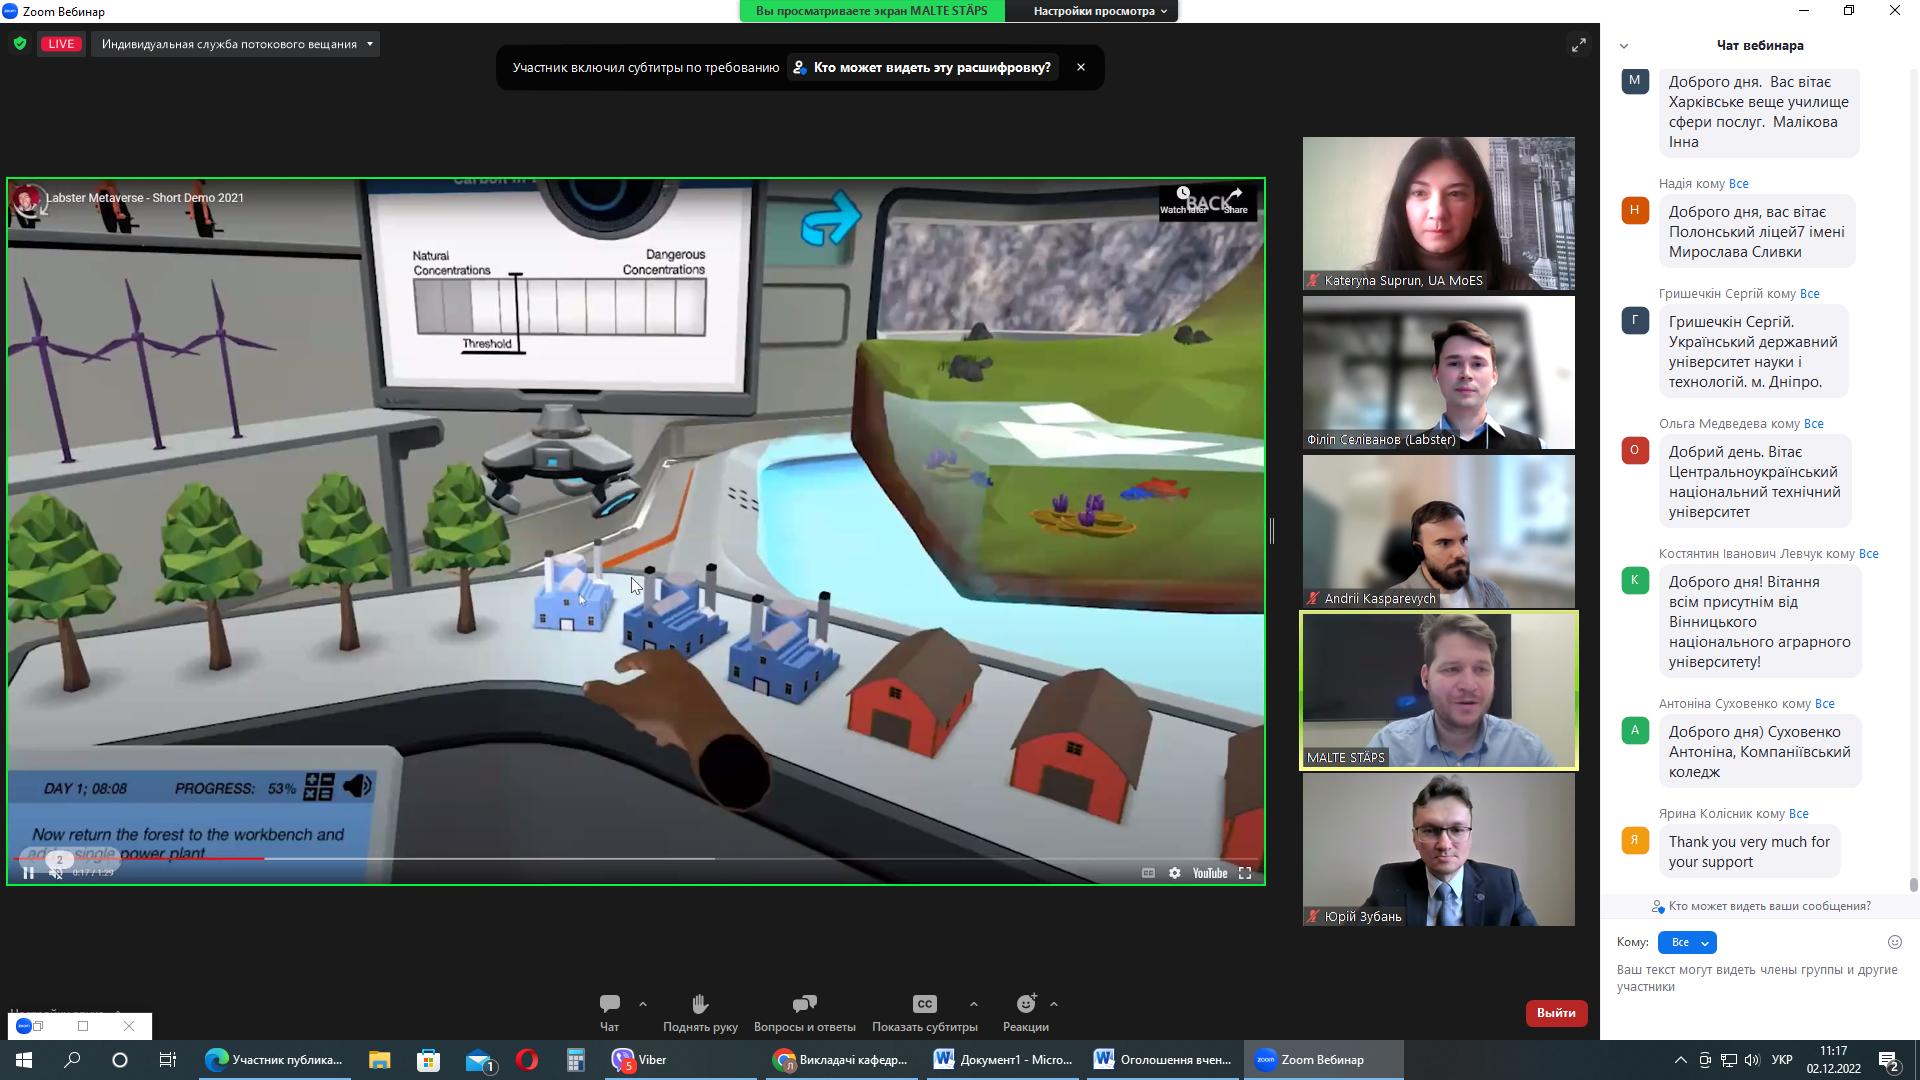1920x1080 pixels.
Task: Open YouTube video settings gear
Action: coord(1175,873)
